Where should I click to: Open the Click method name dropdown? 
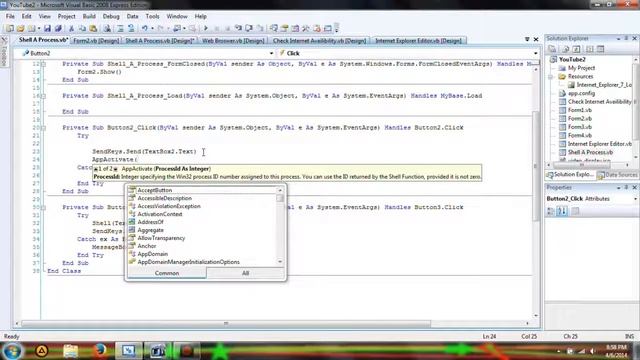pos(536,53)
